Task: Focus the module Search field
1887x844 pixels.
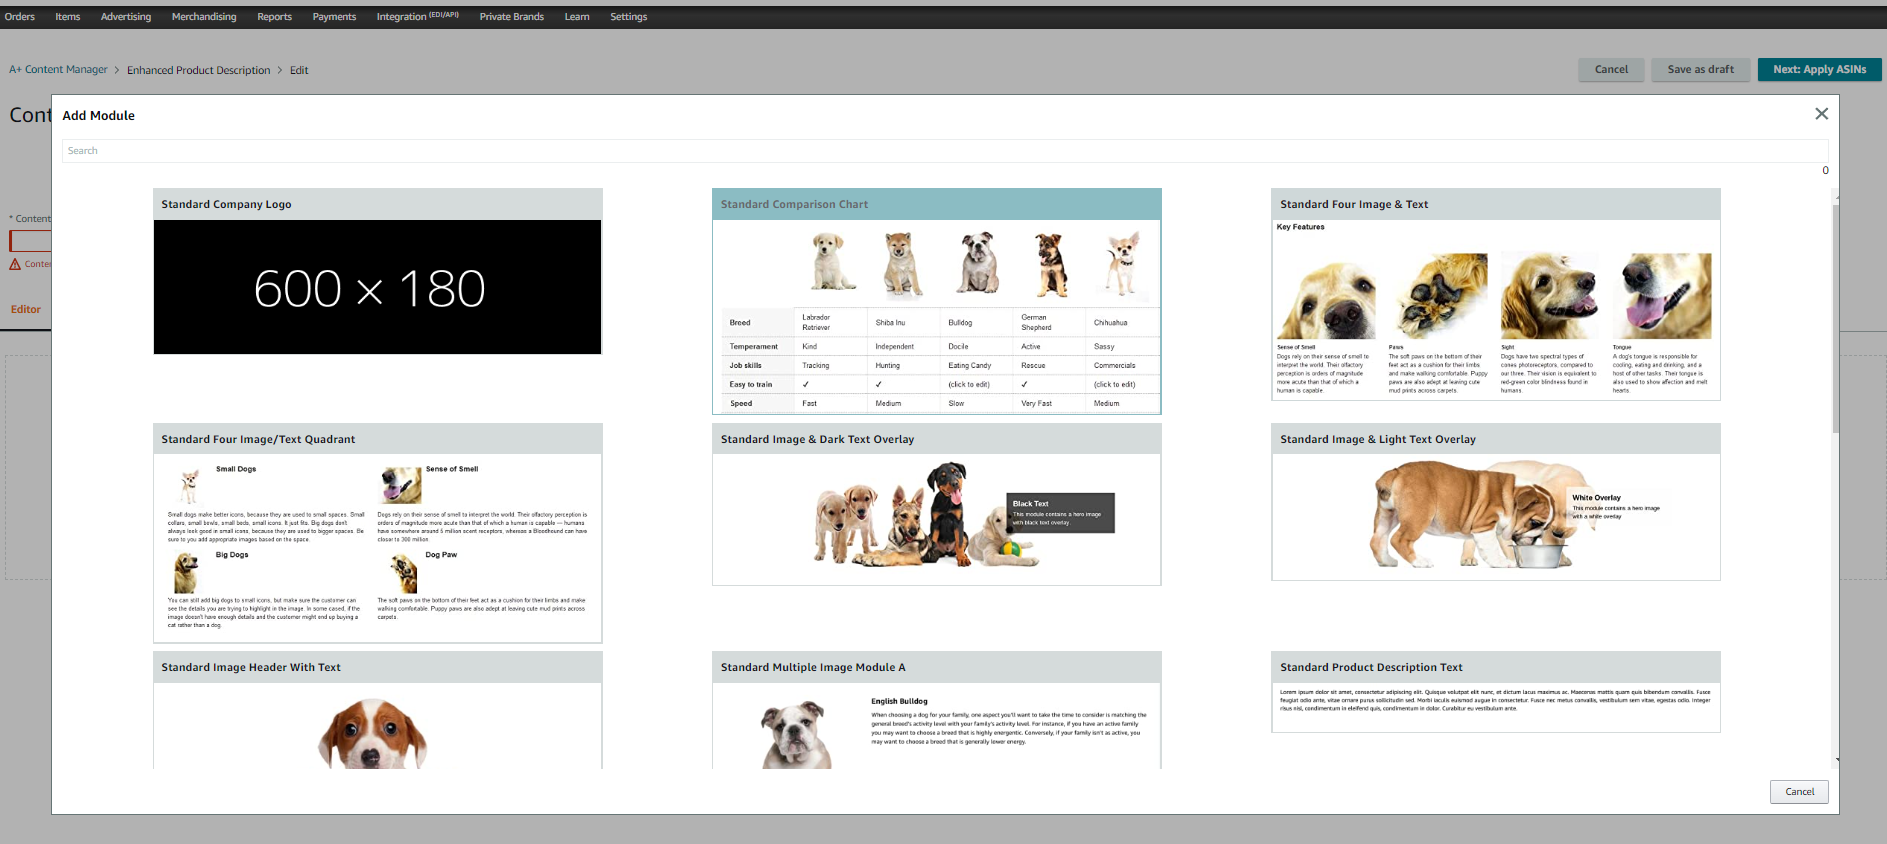Action: [944, 151]
